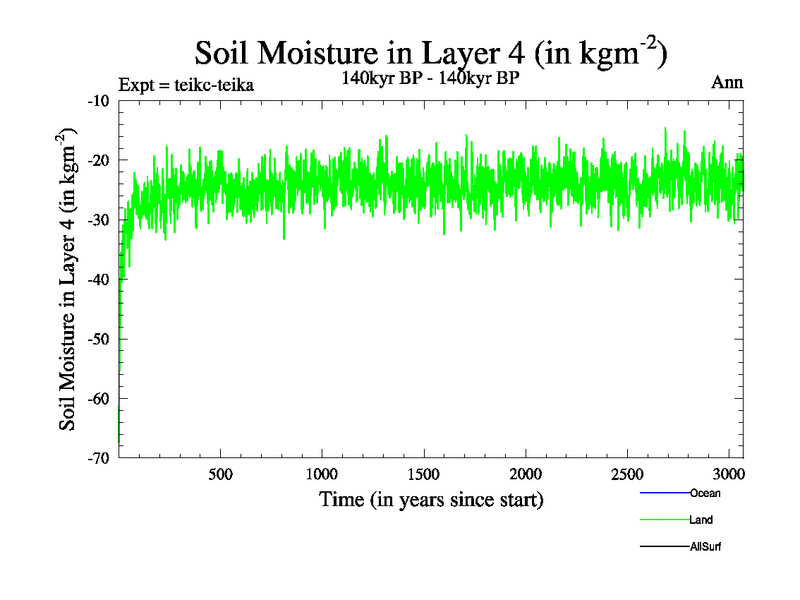Click the 500 tick label on x-axis
Viewport: 800px width, 600px height.
tap(221, 474)
